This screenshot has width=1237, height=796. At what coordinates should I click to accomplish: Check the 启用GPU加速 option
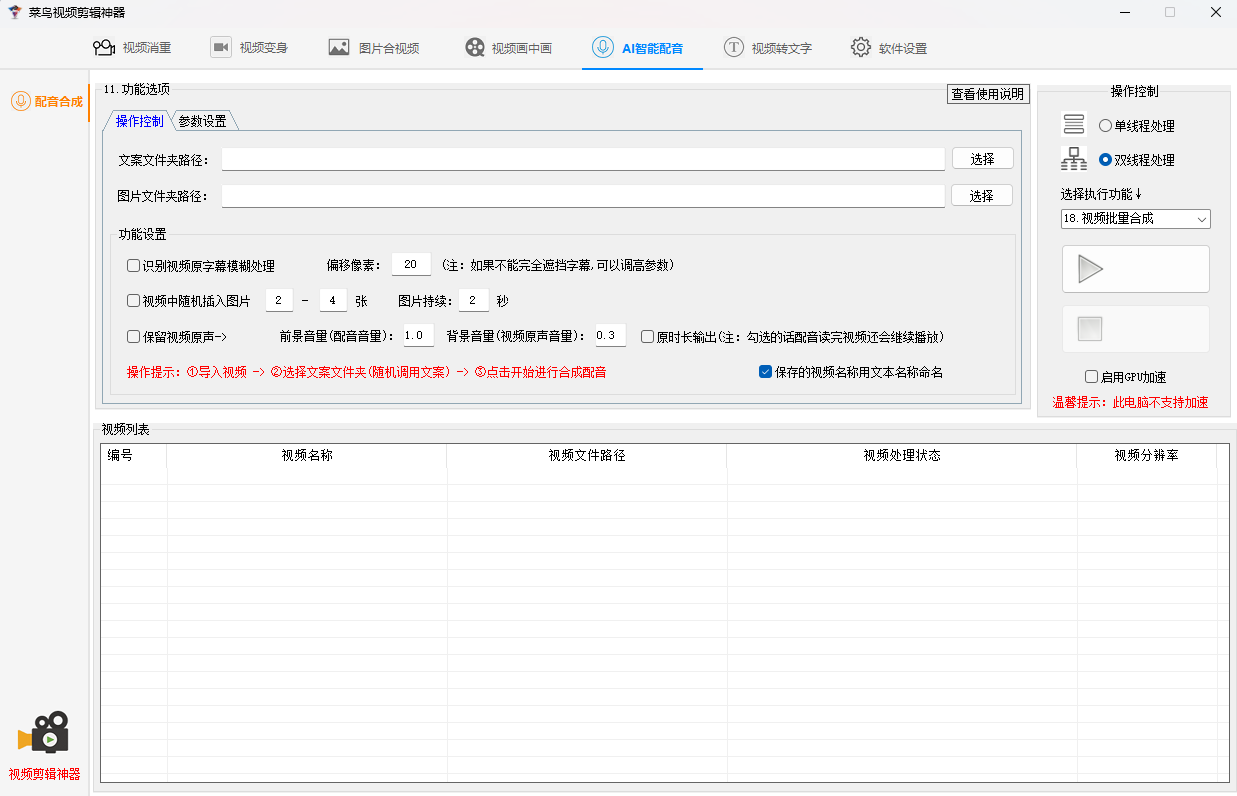pos(1092,377)
